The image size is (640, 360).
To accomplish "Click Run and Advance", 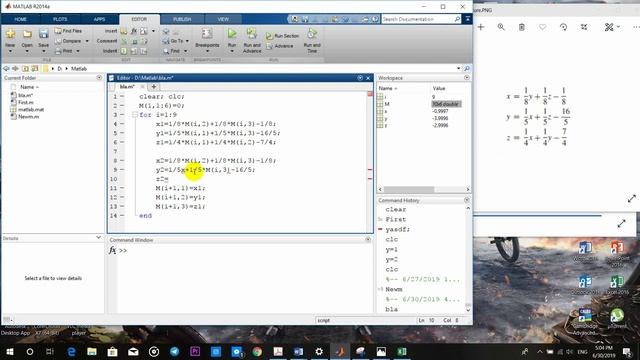I will point(252,40).
